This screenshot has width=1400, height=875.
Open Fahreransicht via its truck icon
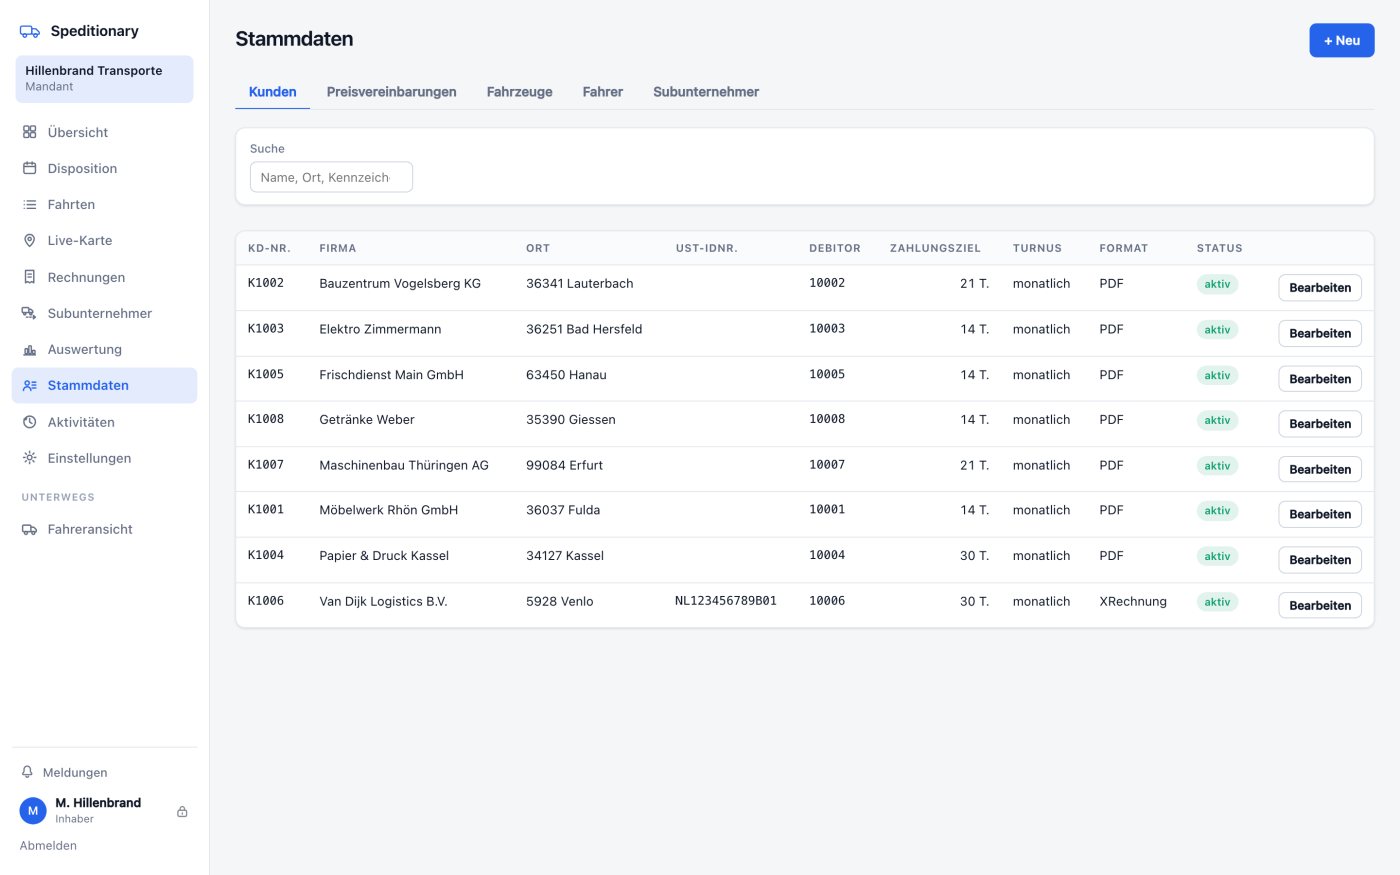30,529
